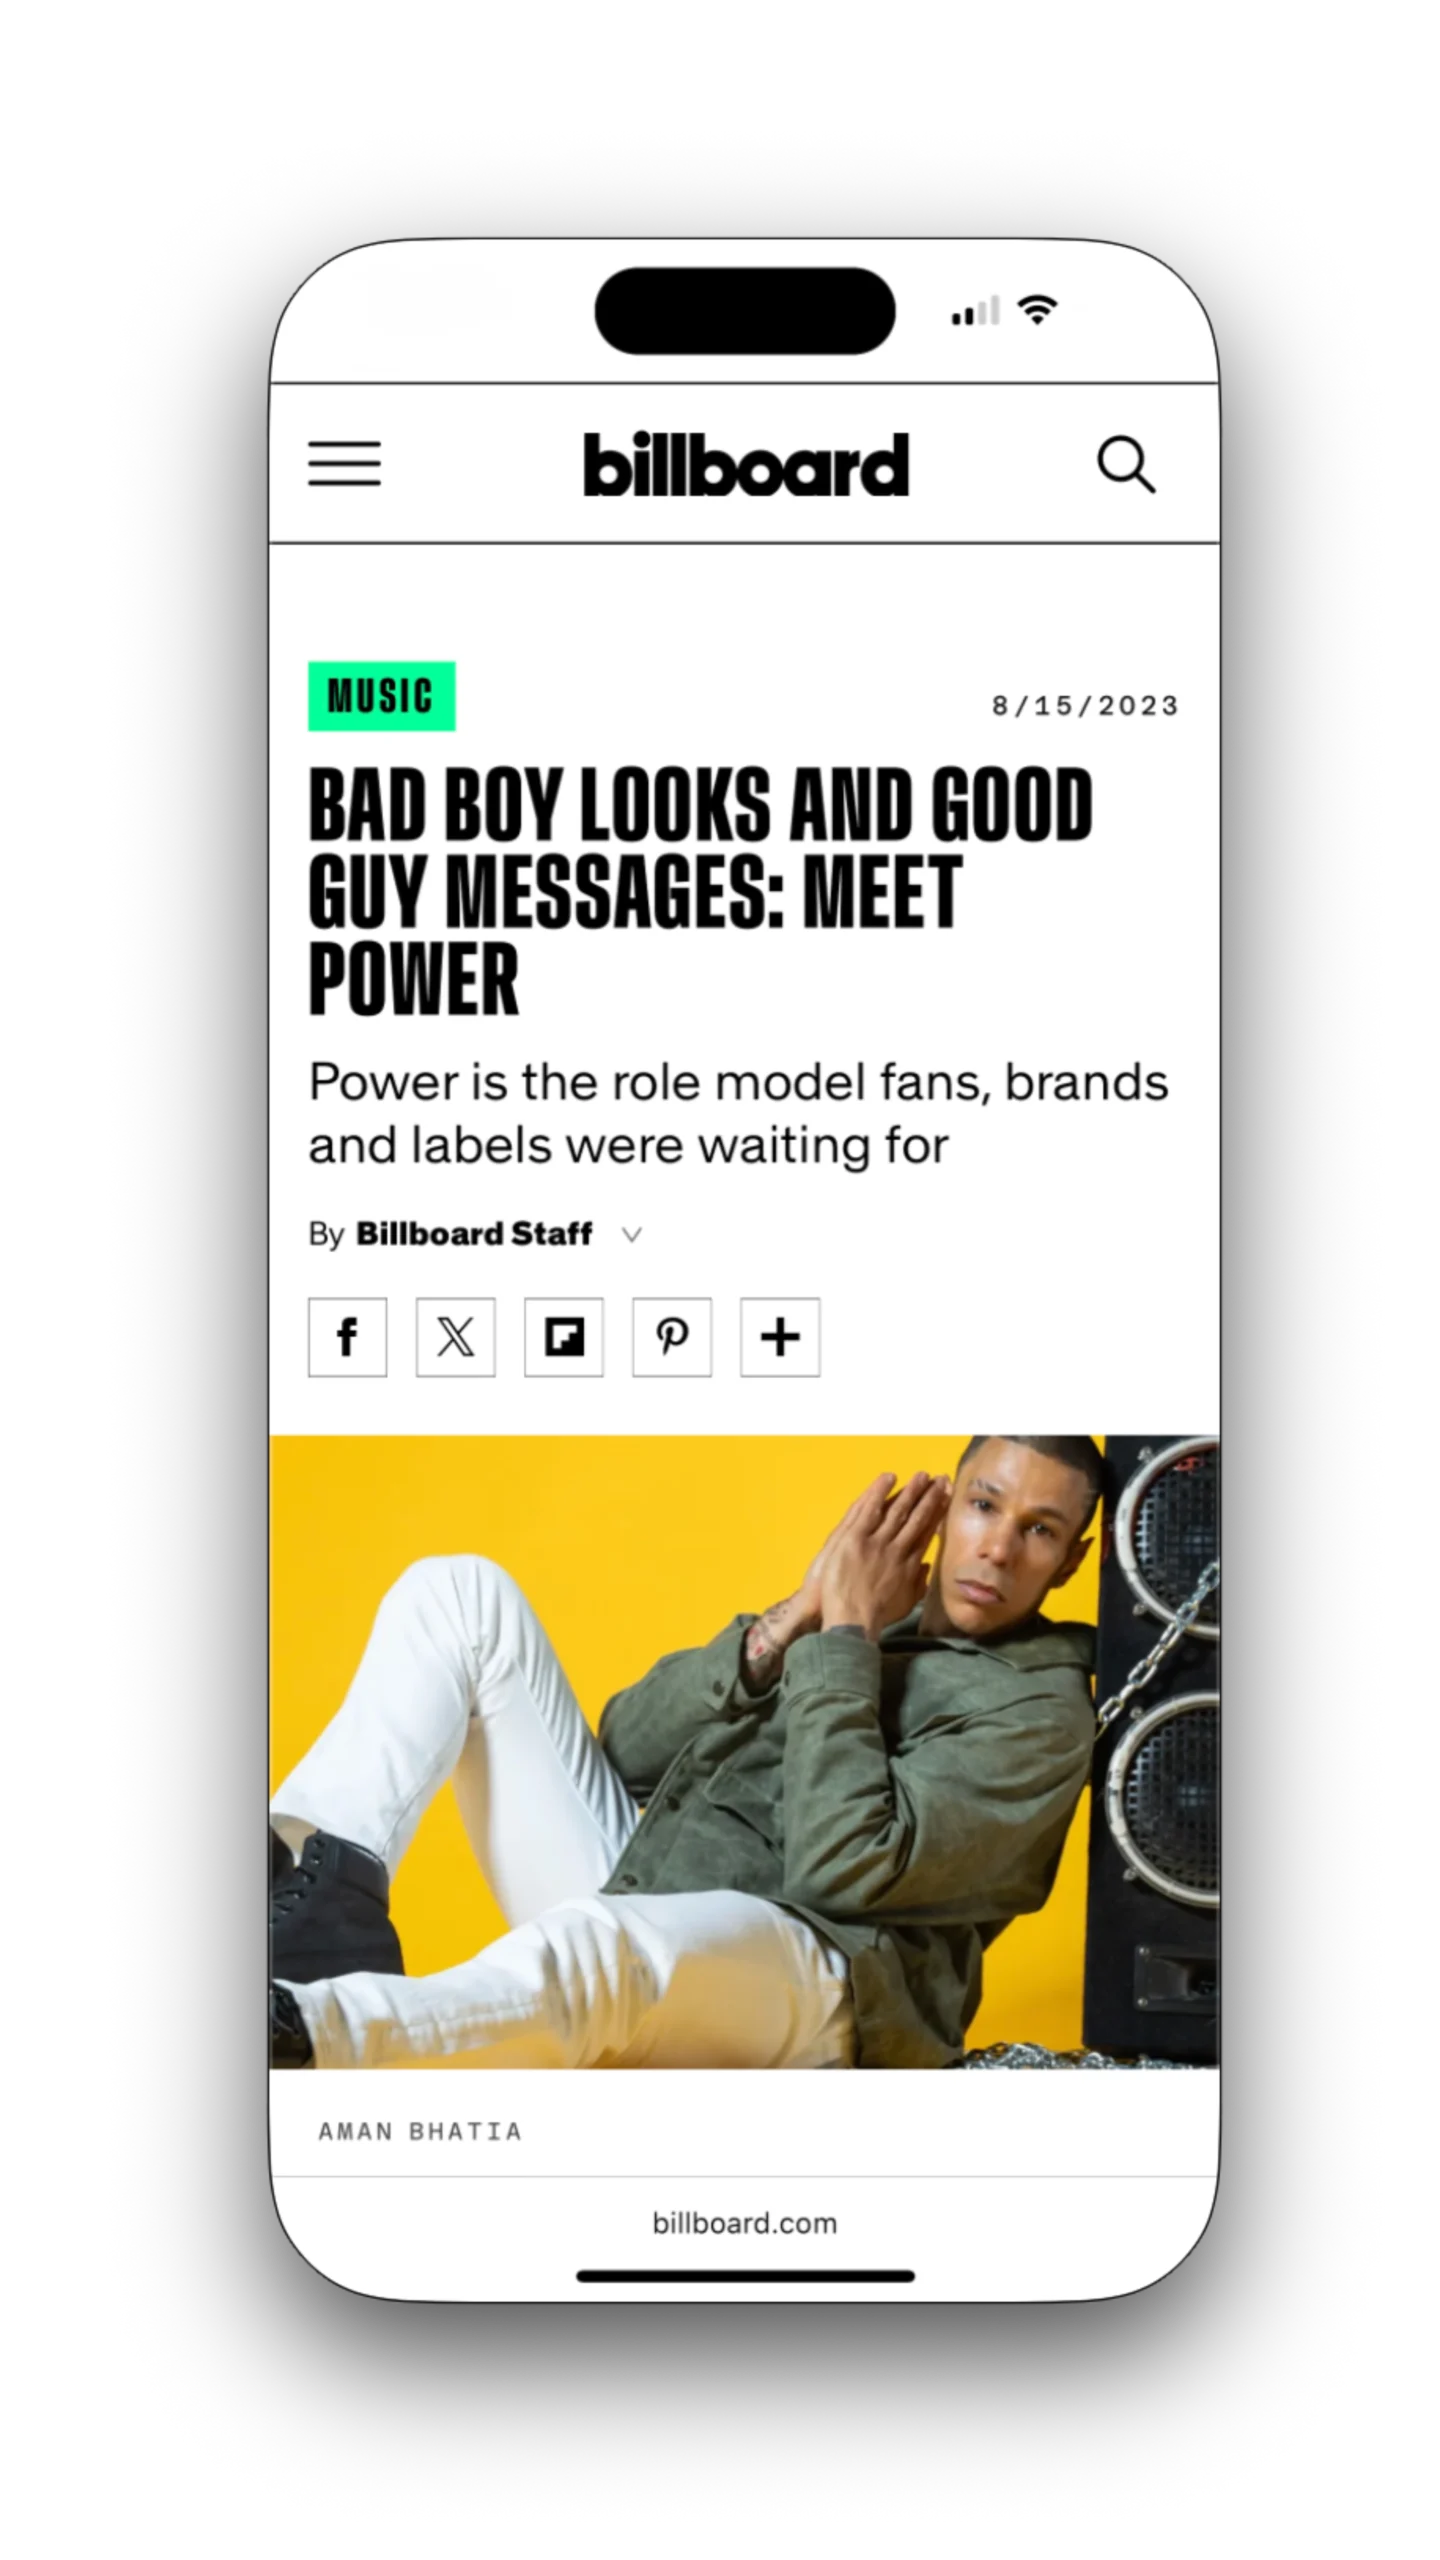The height and width of the screenshot is (2560, 1440).
Task: Open more sharing options plus icon
Action: pyautogui.click(x=780, y=1337)
